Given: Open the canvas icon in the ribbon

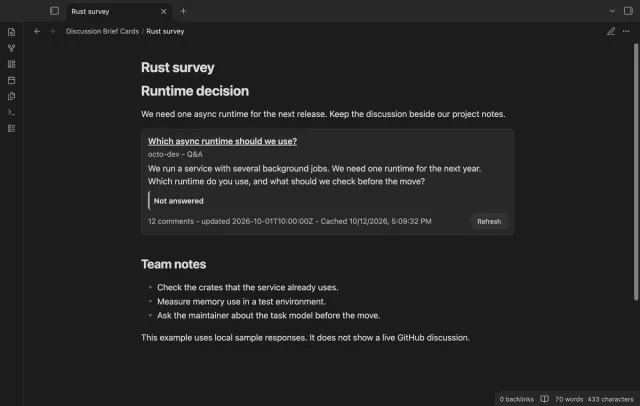Looking at the screenshot, I should click(11, 64).
